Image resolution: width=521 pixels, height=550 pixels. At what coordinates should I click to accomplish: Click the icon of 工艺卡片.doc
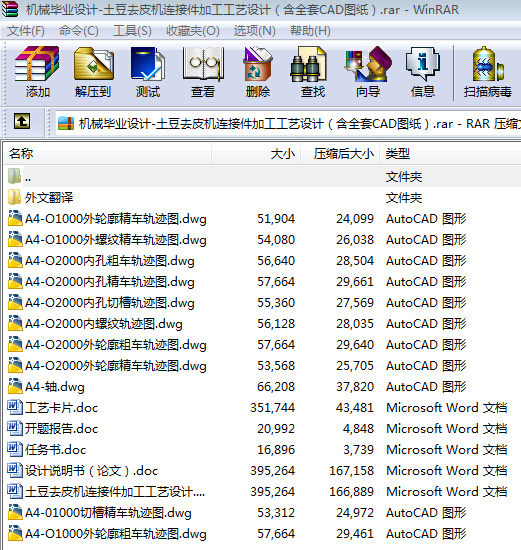point(14,407)
